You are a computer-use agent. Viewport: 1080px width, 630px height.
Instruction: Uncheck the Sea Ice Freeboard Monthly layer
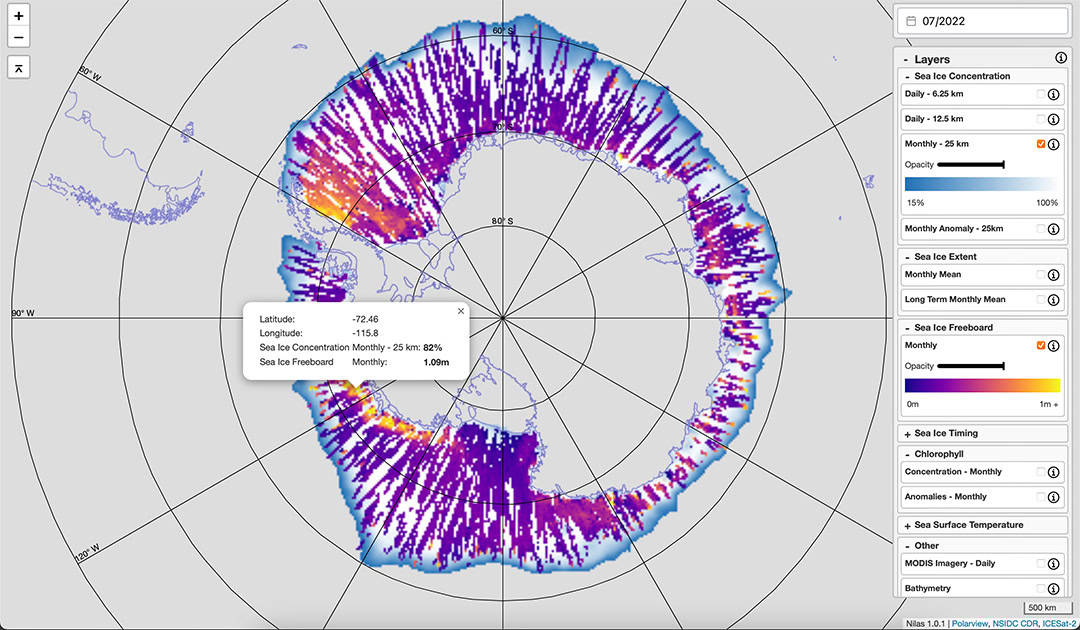click(x=1040, y=345)
